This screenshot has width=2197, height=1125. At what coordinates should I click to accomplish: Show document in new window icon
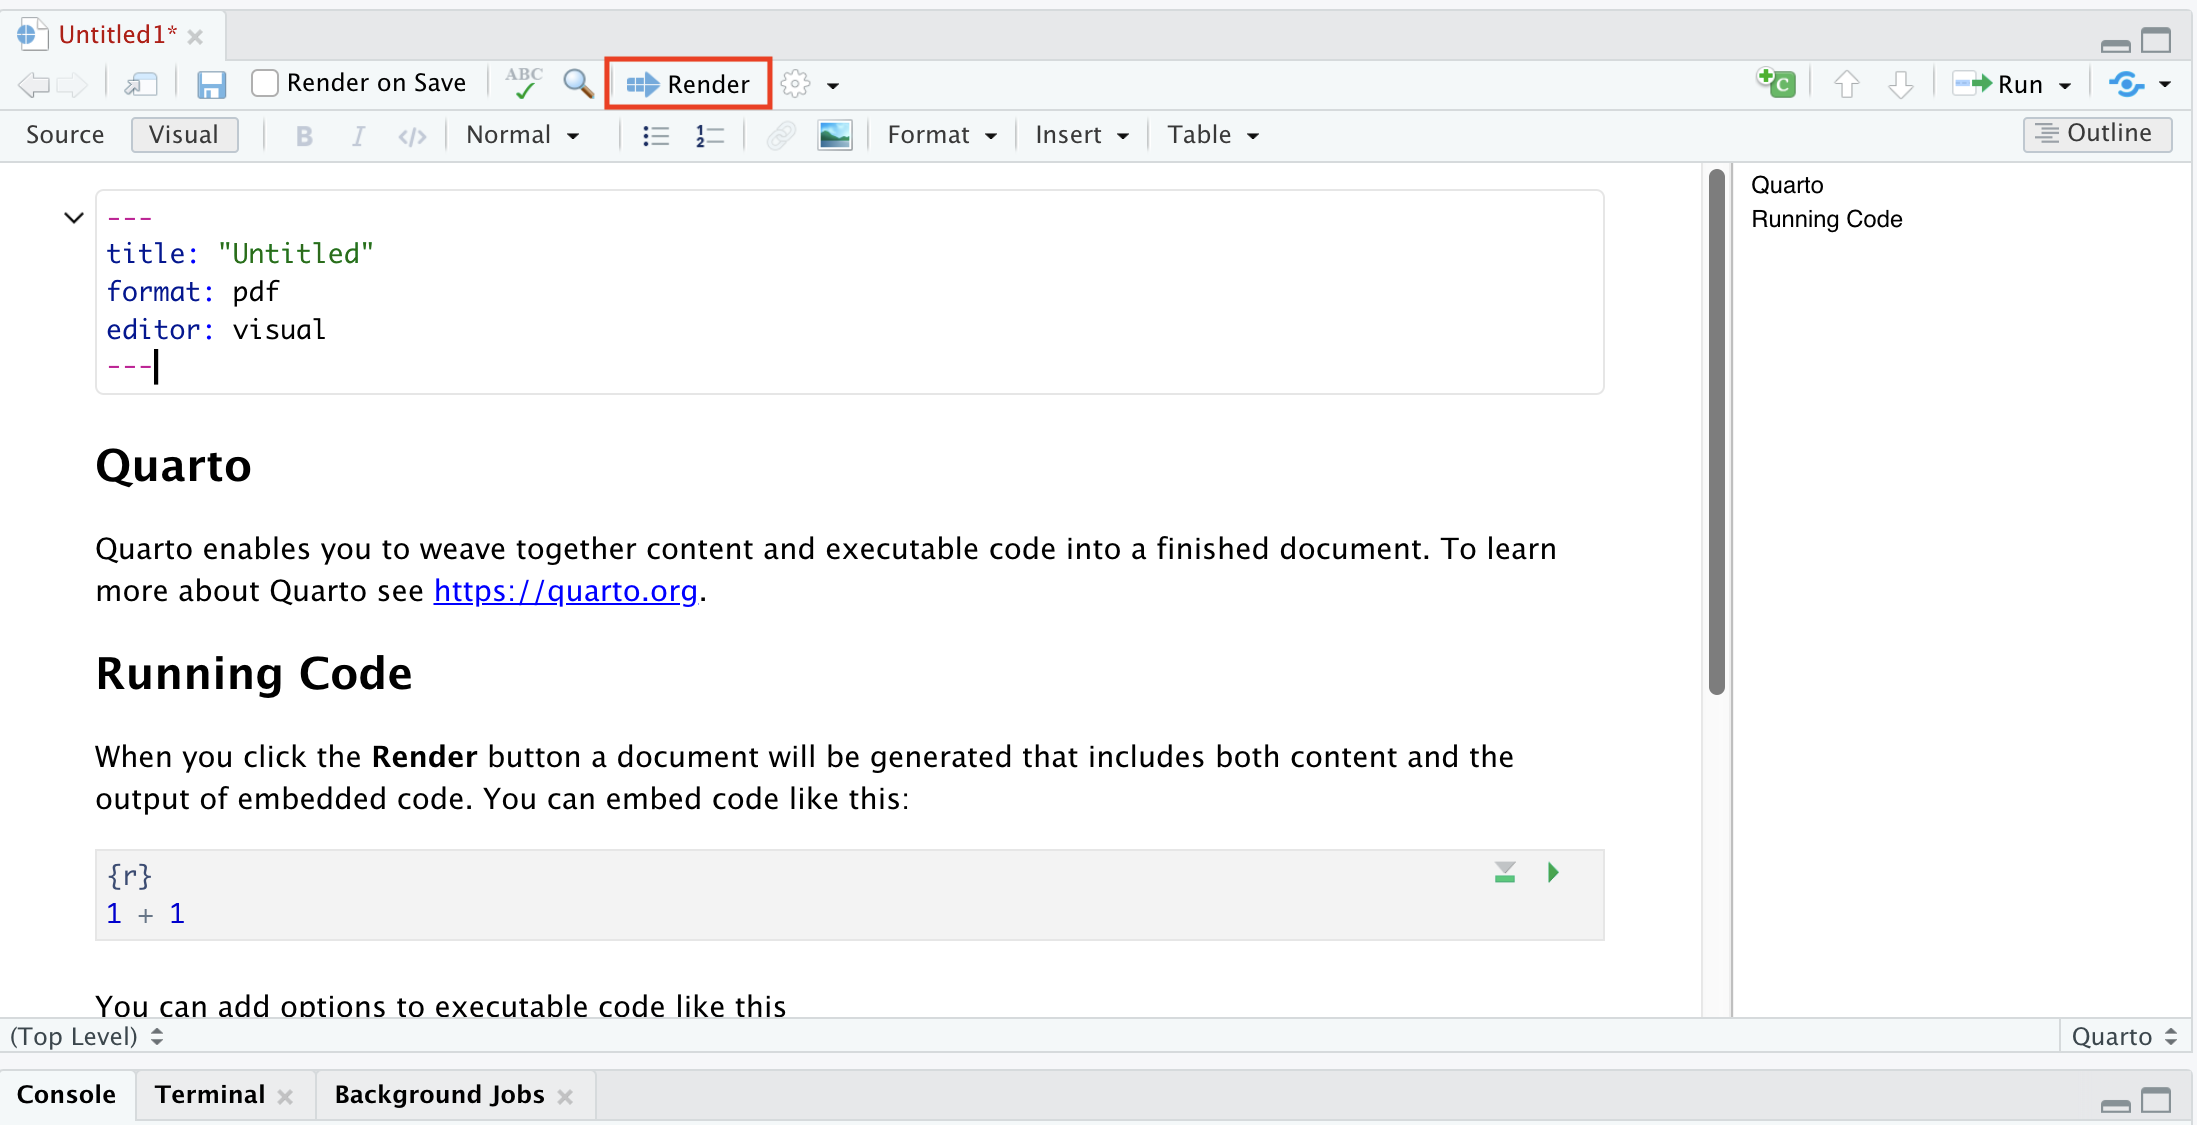pos(141,85)
